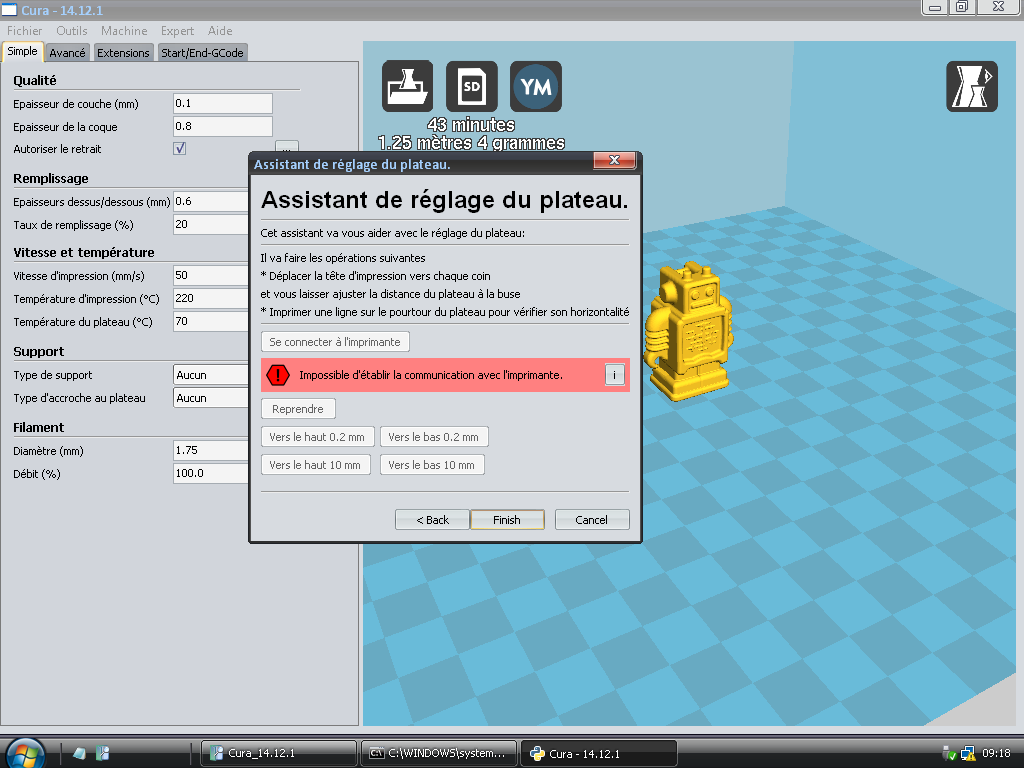Click first quick launch icon in taskbar

click(x=80, y=753)
